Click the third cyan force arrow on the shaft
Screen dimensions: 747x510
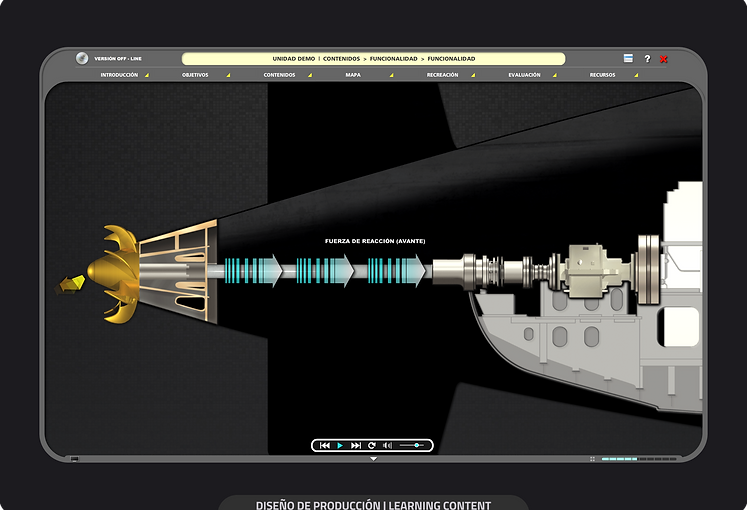pos(396,270)
